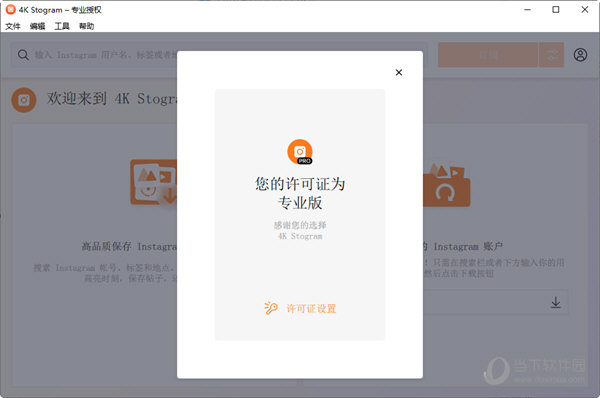600x398 pixels.
Task: Click the 高品质保存 Instagram caption
Action: coord(129,246)
